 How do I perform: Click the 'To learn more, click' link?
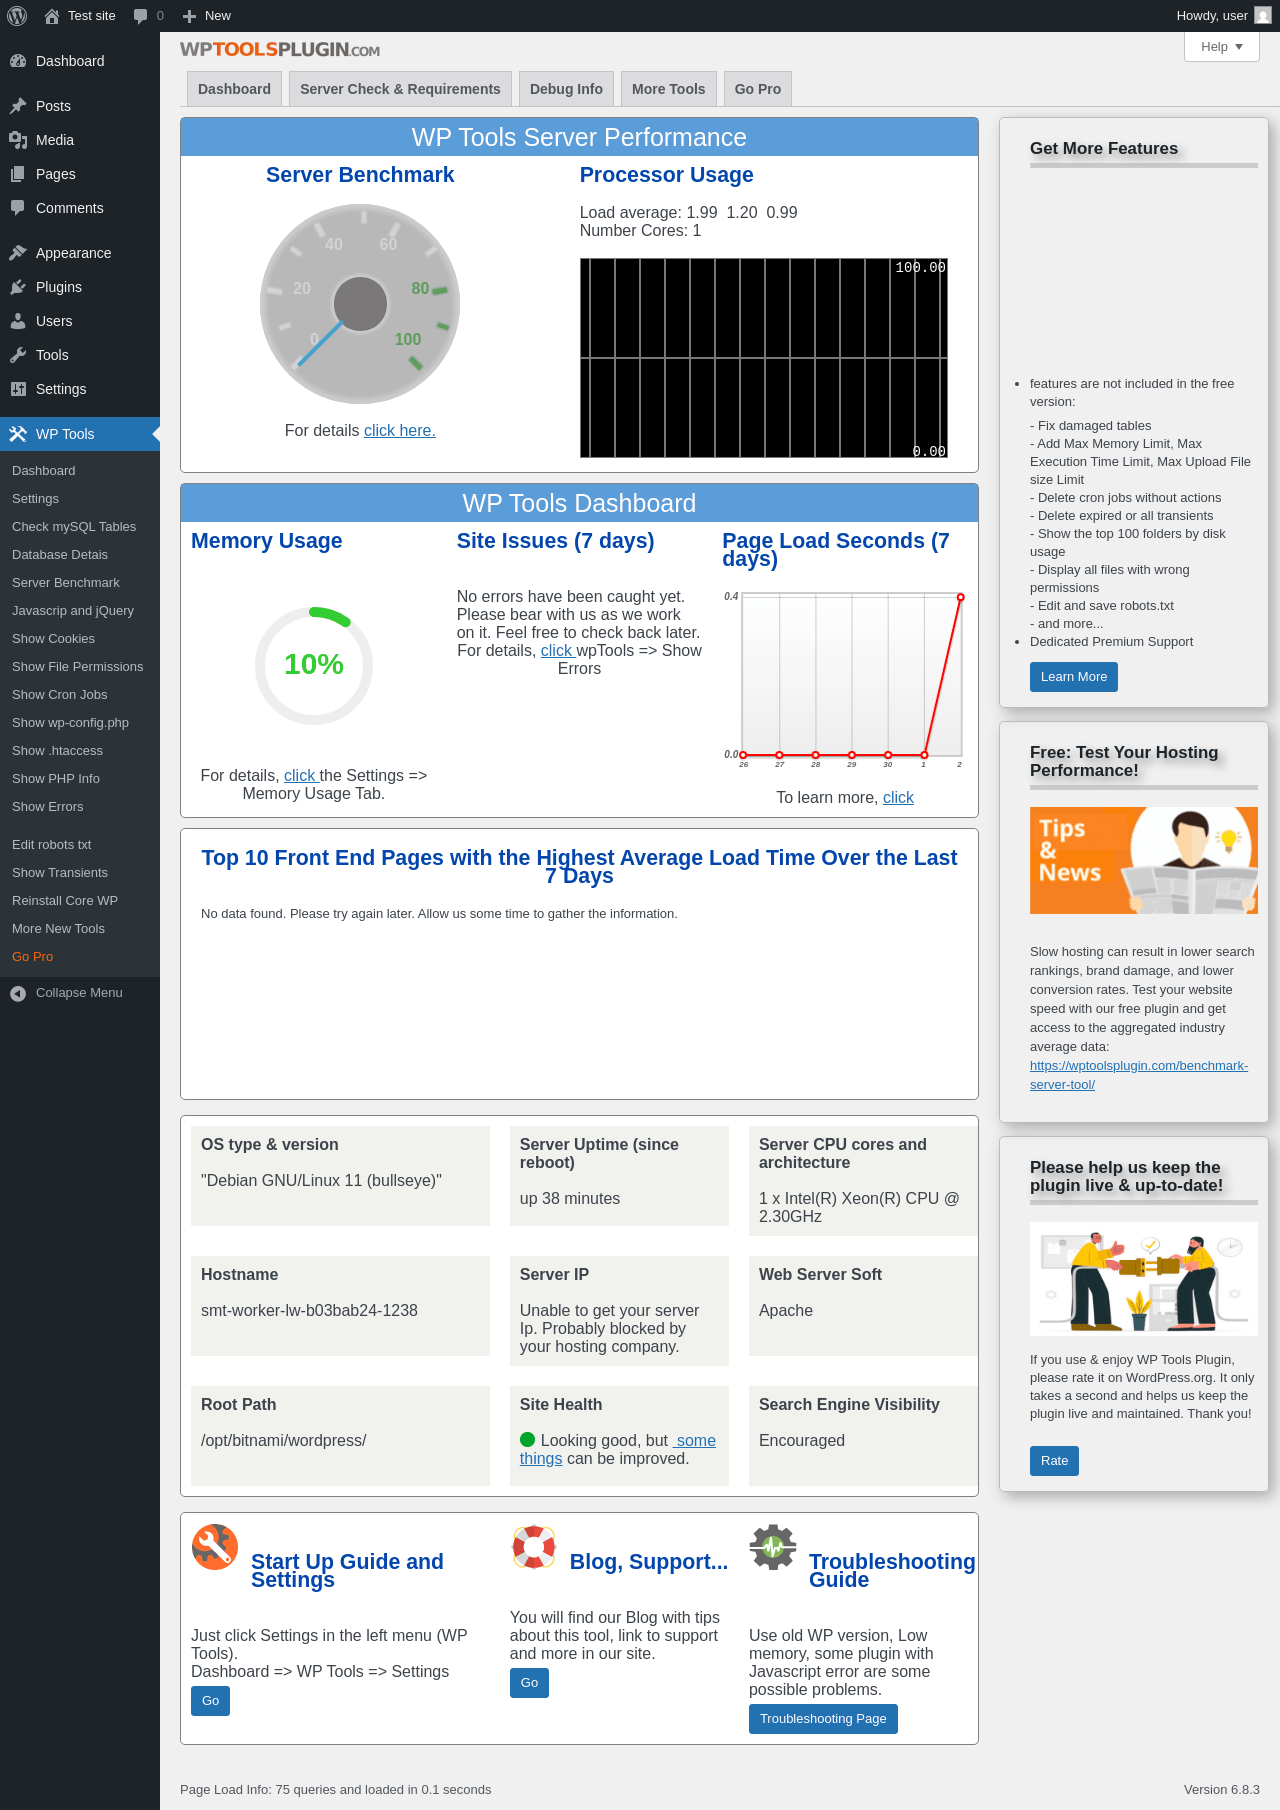[x=898, y=798]
